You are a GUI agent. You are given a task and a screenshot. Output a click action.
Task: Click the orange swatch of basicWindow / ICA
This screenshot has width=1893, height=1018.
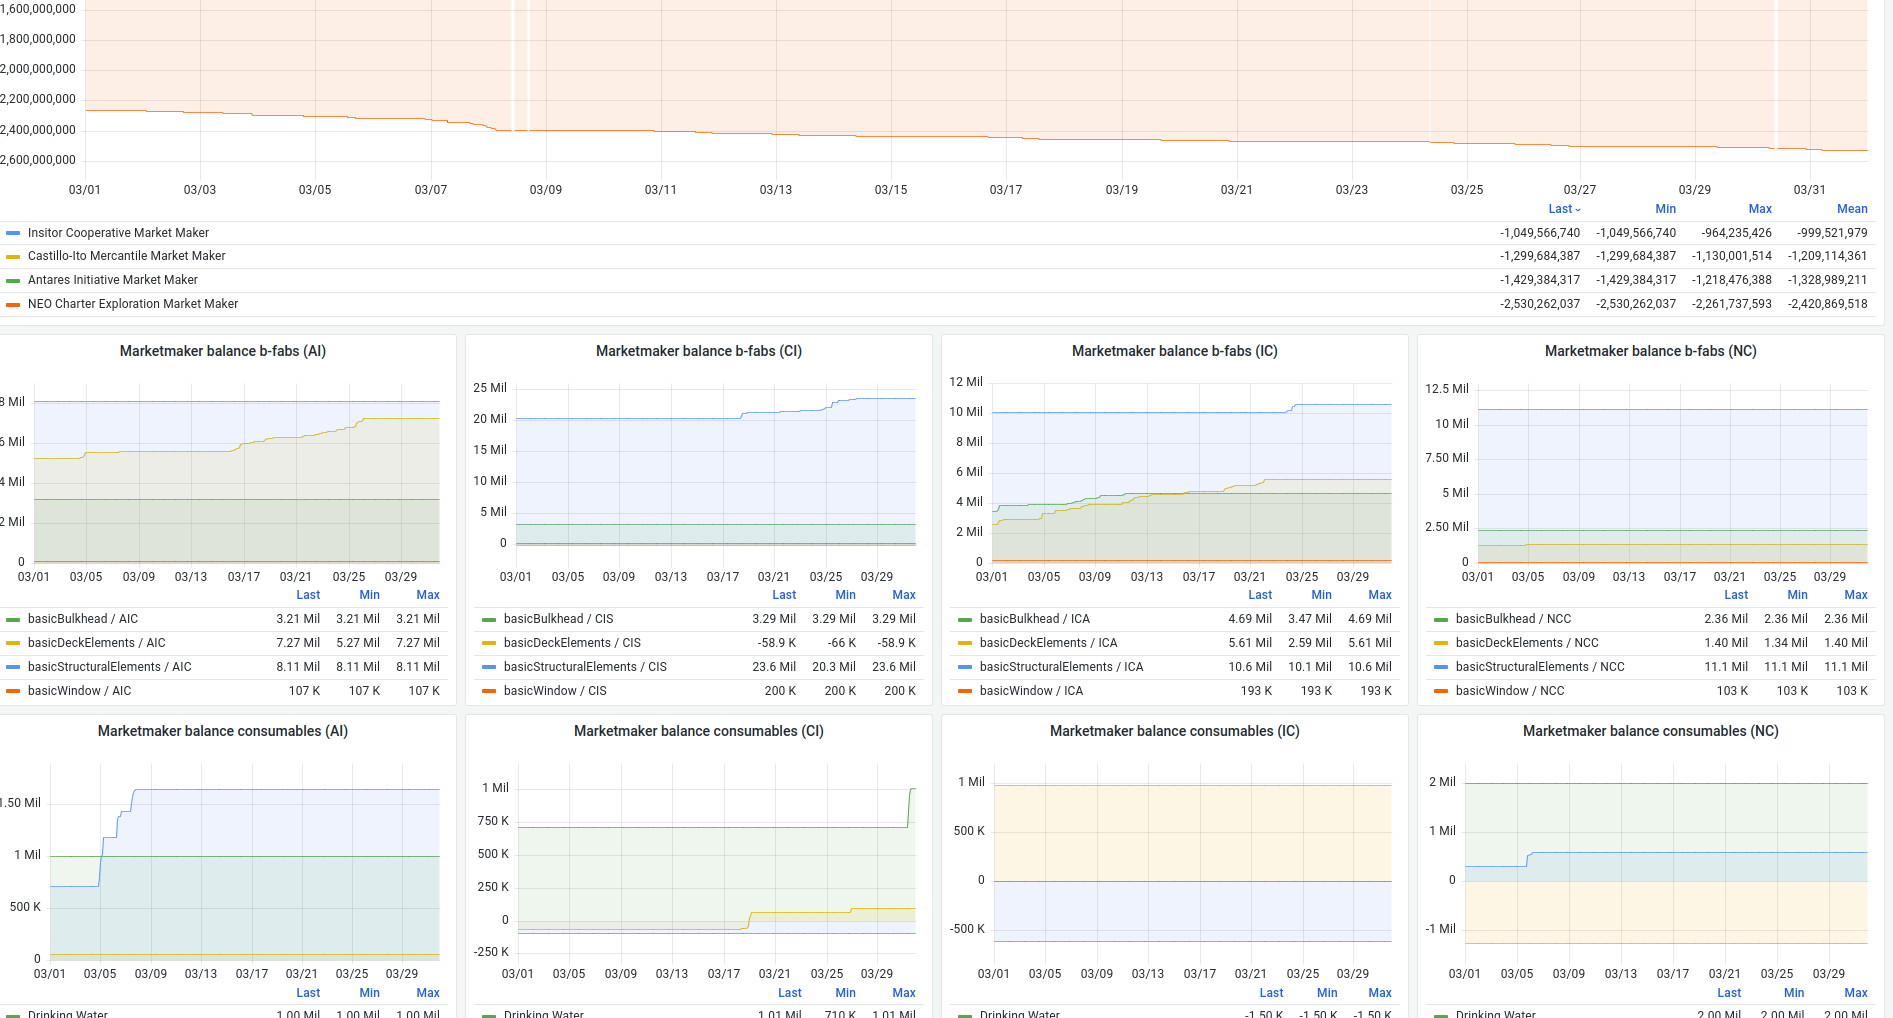(965, 692)
